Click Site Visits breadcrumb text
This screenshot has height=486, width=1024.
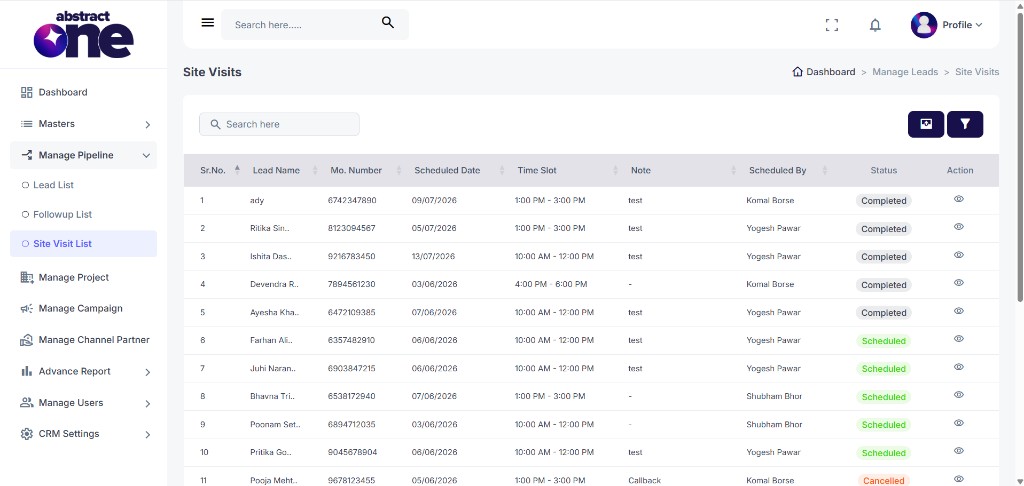point(977,72)
